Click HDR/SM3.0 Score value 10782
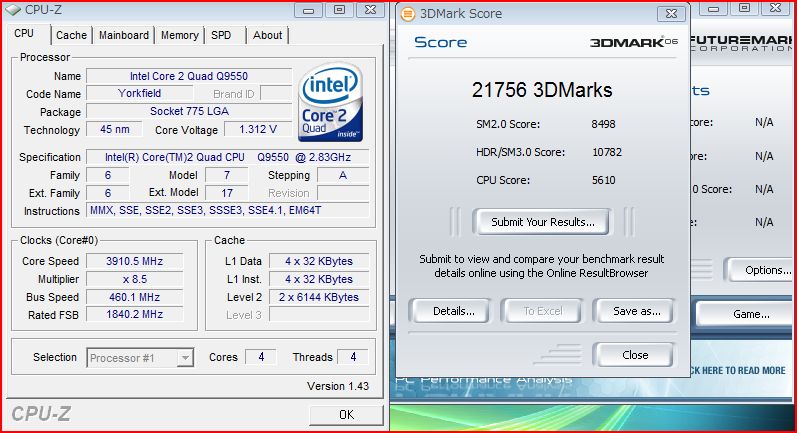 607,152
